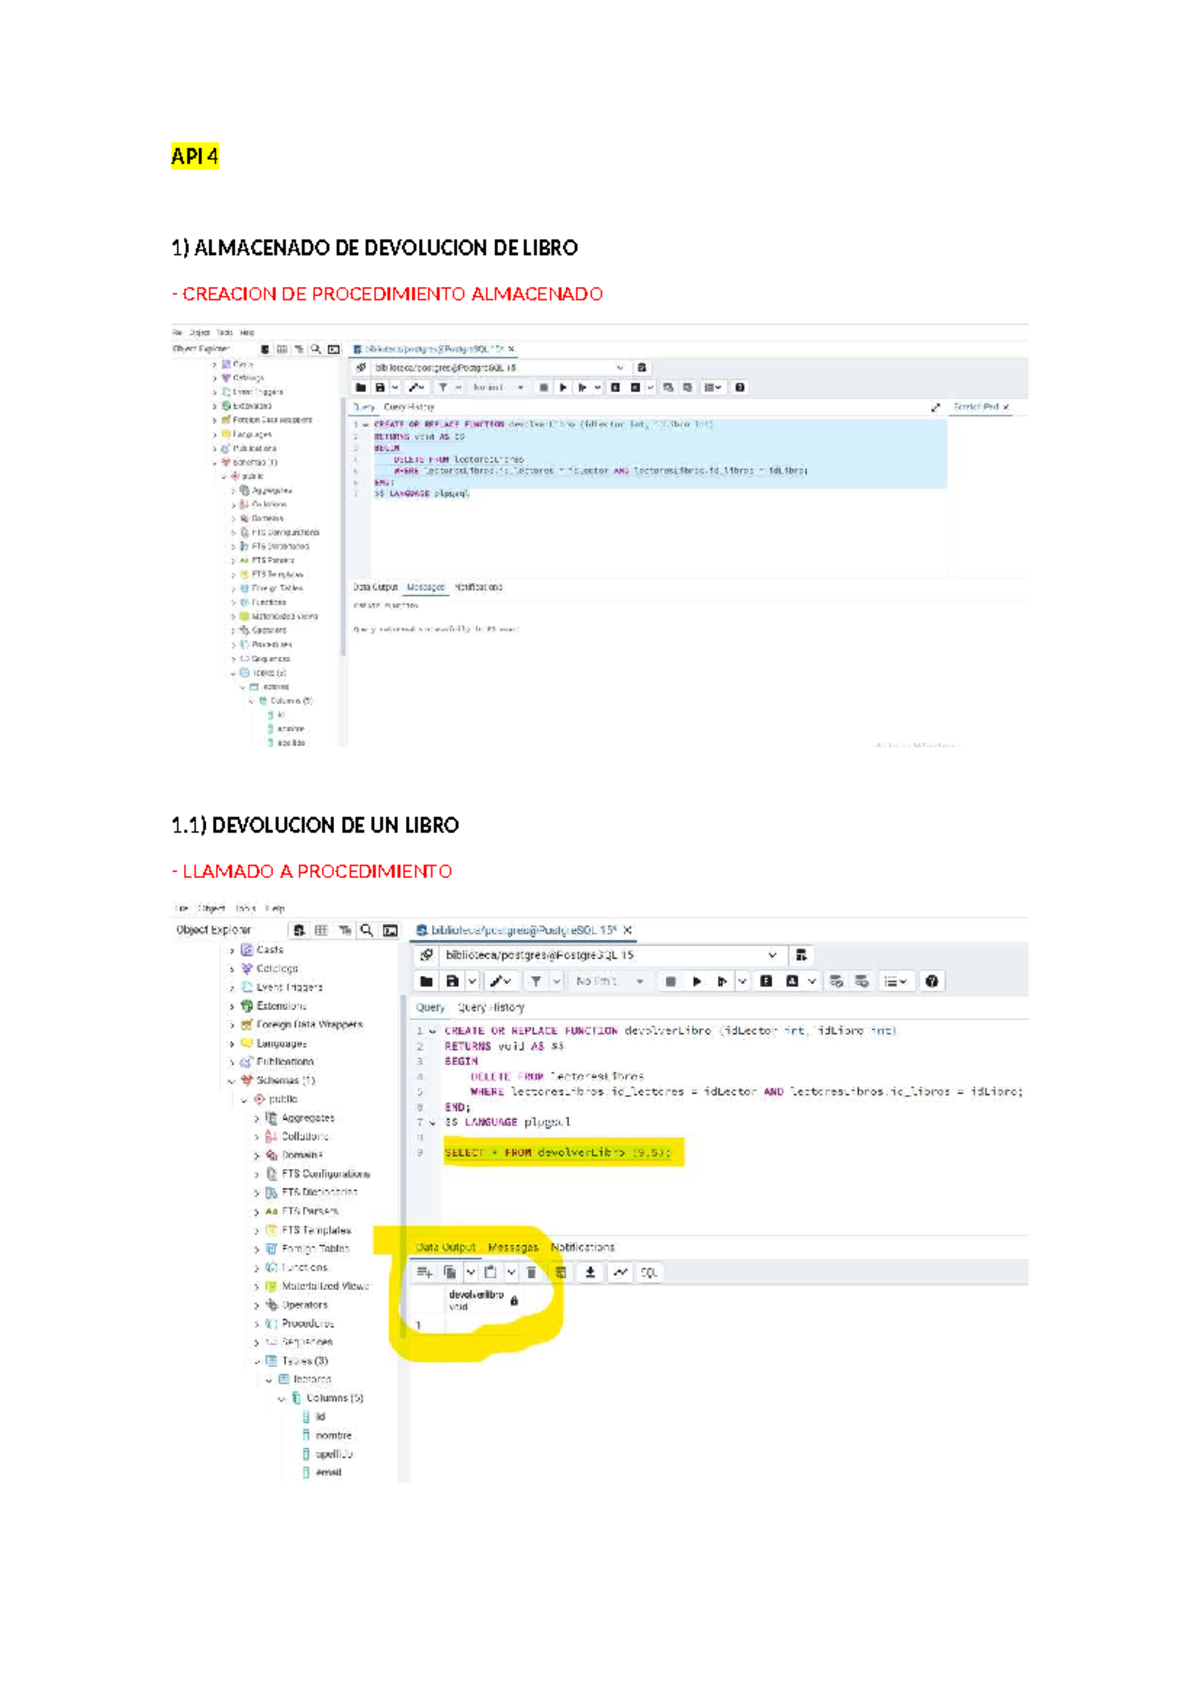Select public schema in second Object Explorer
This screenshot has width=1200, height=1696.
pyautogui.click(x=282, y=1099)
